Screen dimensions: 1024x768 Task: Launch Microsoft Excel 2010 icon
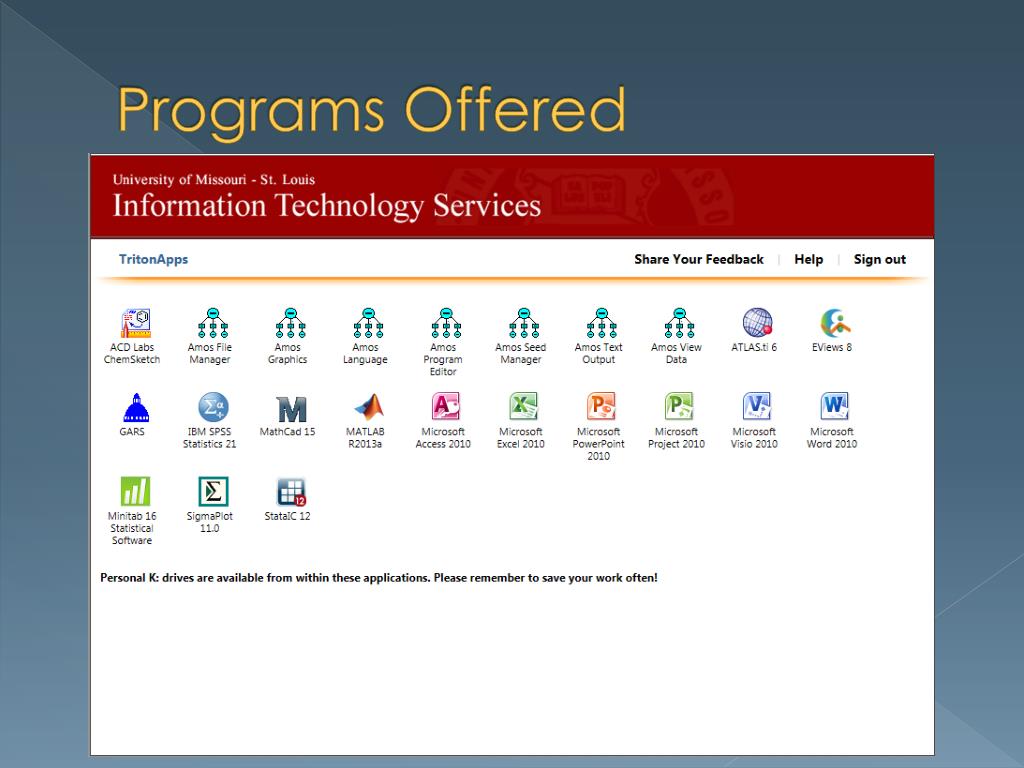[524, 406]
